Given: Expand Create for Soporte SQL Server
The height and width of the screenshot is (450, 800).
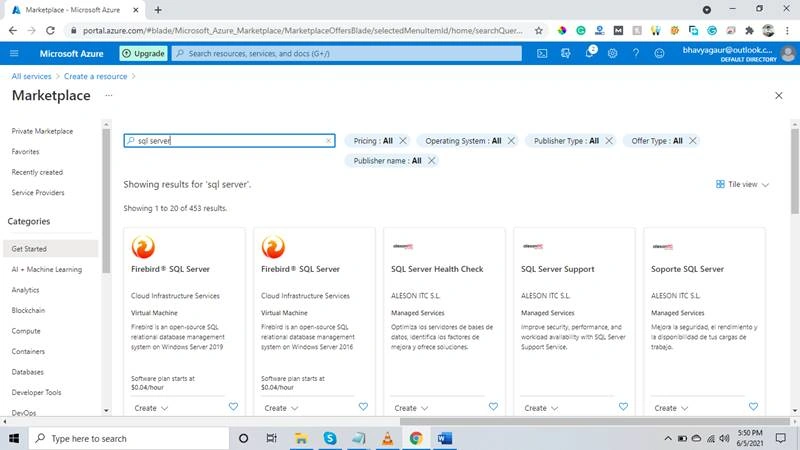Looking at the screenshot, I should 671,408.
